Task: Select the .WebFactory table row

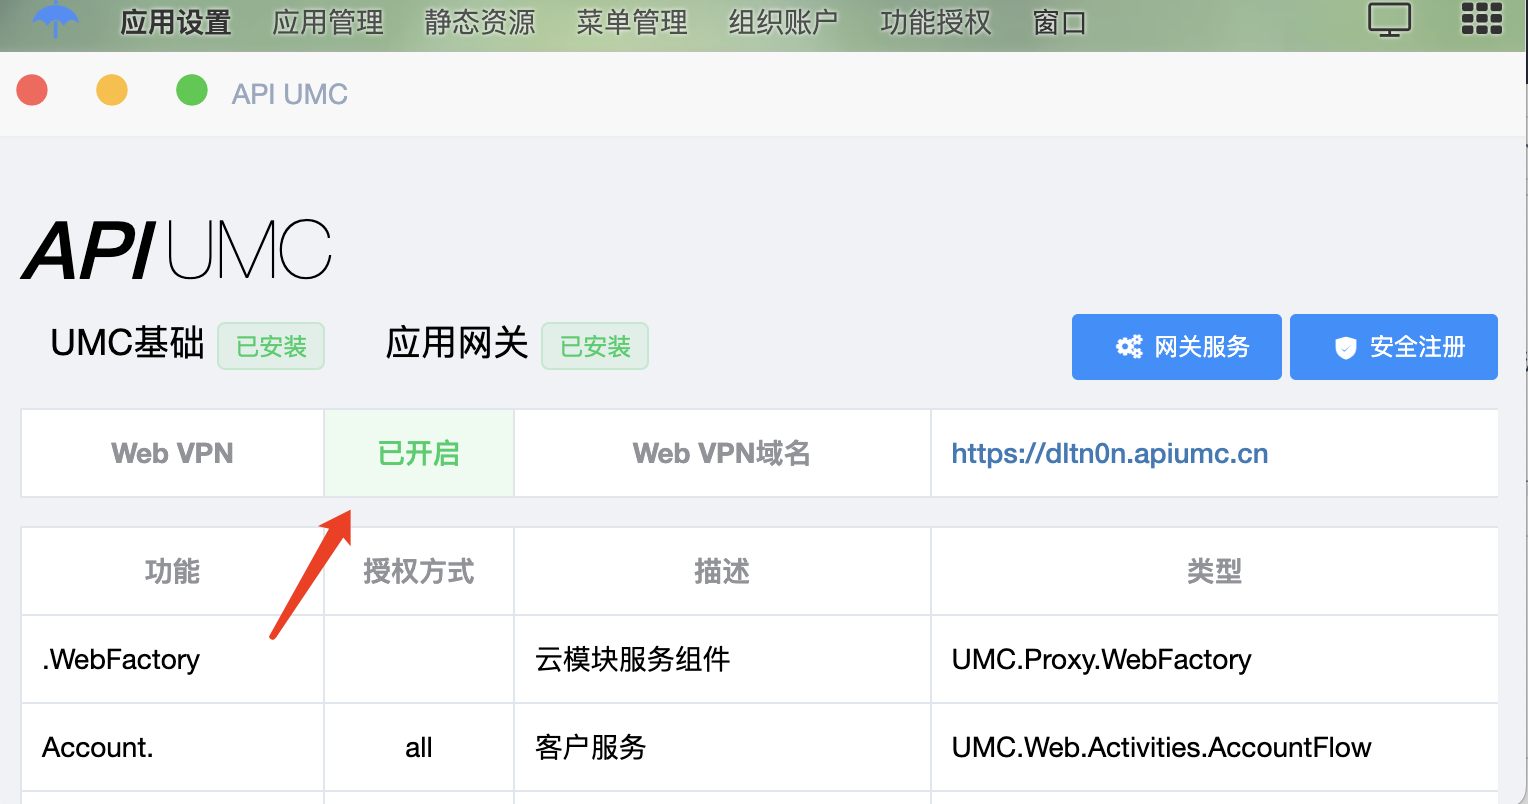Action: click(x=760, y=659)
